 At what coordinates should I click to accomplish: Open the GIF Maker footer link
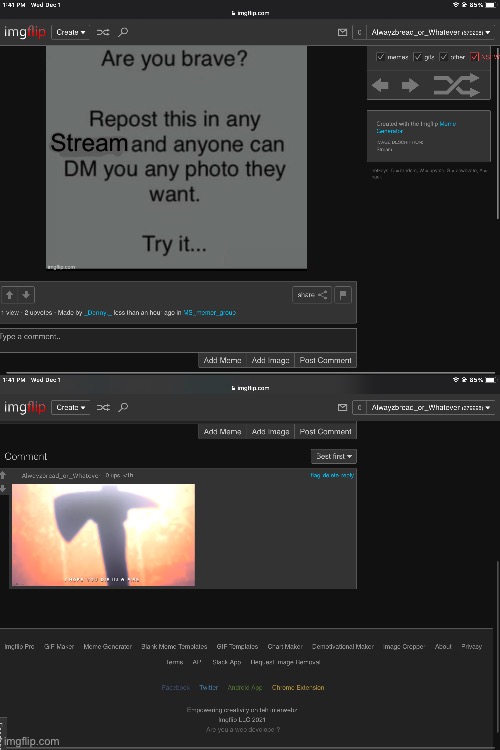click(x=59, y=646)
